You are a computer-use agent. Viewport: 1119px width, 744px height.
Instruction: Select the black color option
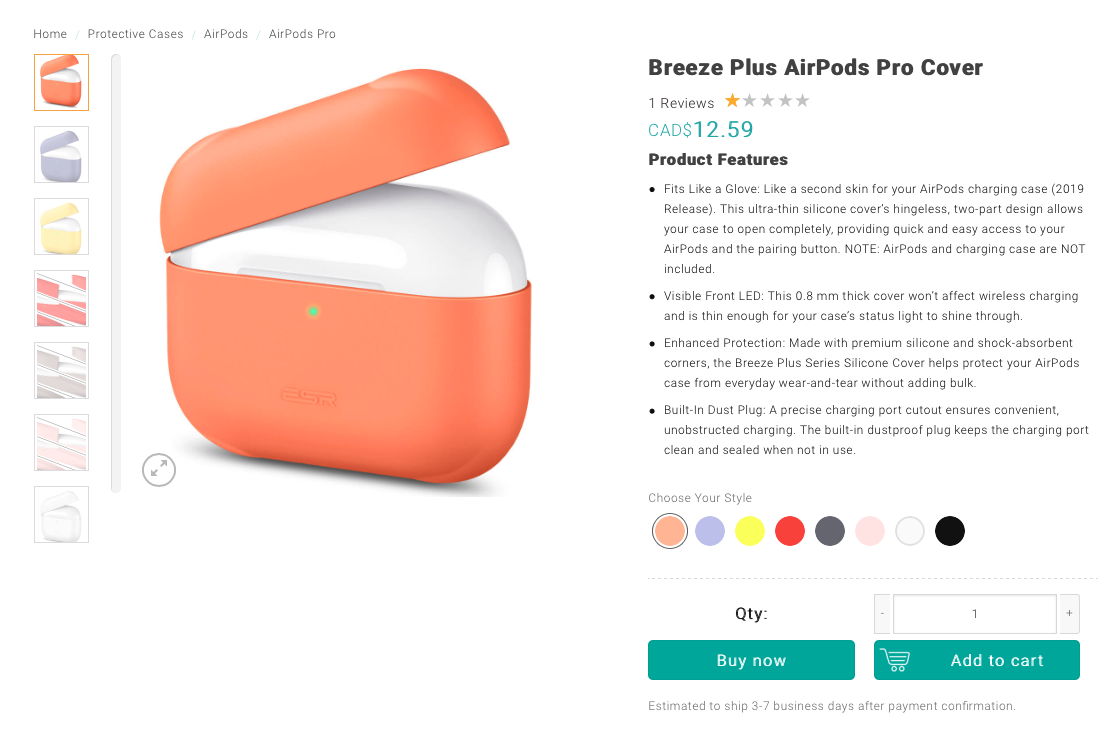point(950,531)
